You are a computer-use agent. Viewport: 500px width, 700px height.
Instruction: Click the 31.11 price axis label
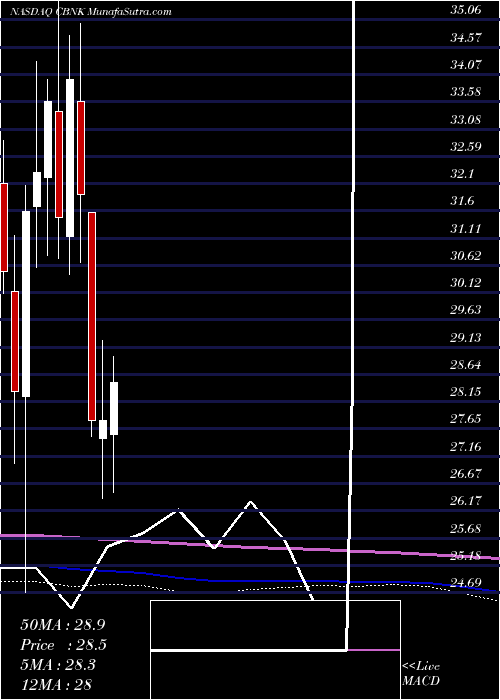point(465,229)
